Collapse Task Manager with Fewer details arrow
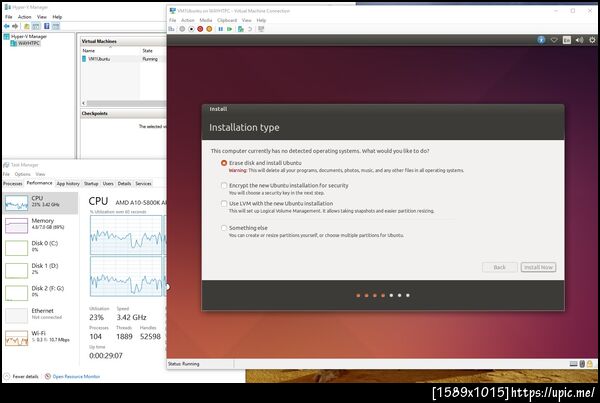 coord(7,376)
